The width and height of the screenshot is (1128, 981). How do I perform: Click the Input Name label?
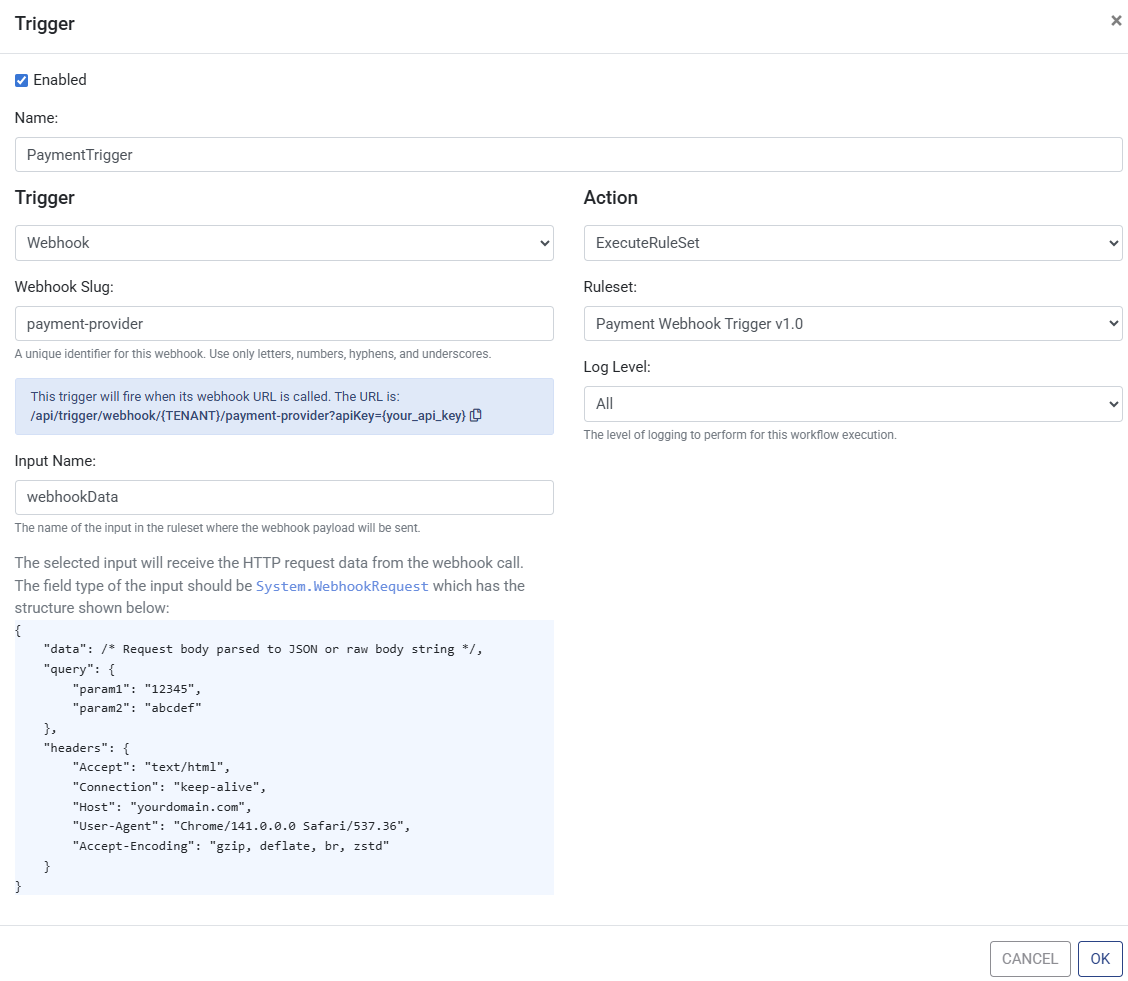[x=55, y=461]
